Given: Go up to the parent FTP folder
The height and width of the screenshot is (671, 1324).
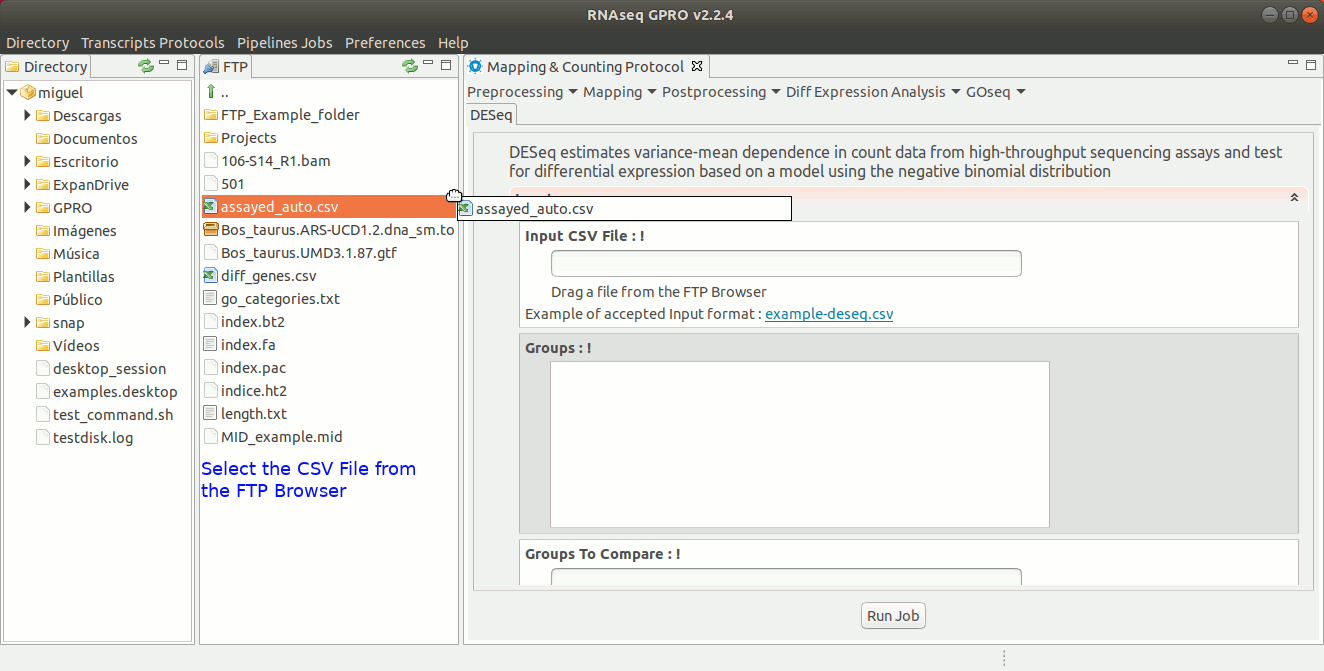Looking at the screenshot, I should 211,92.
